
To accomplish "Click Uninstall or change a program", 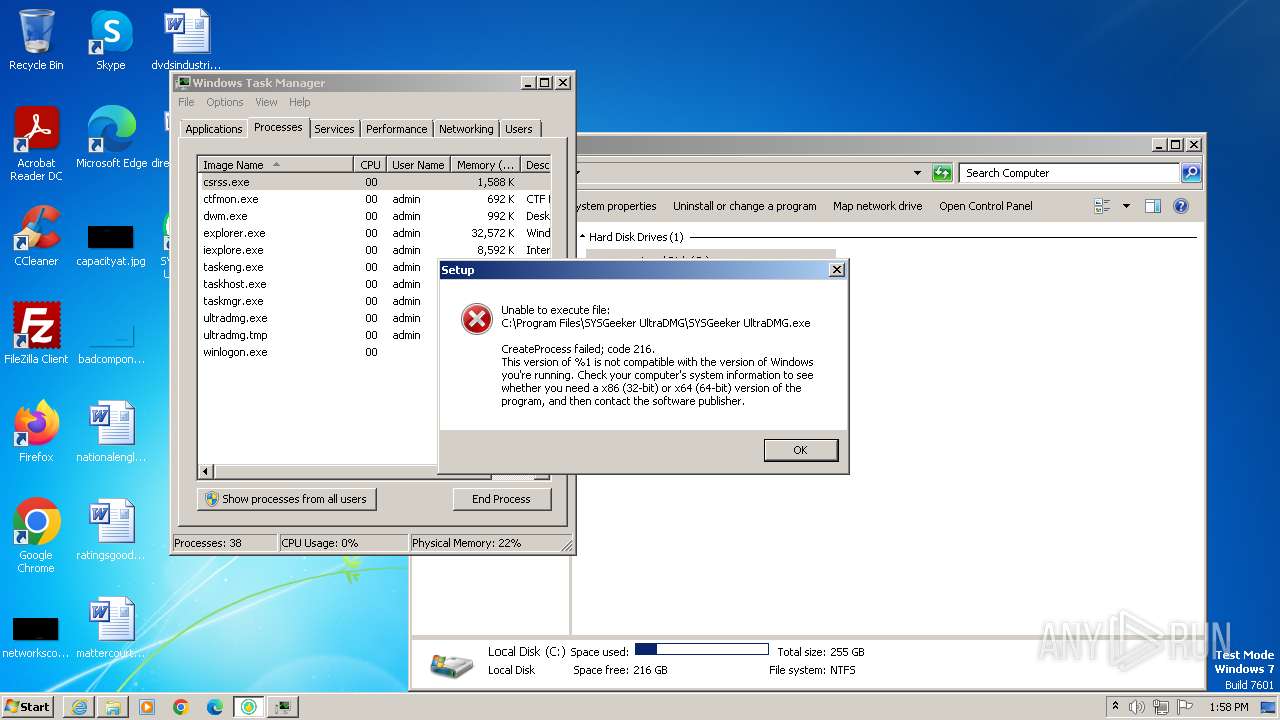I will point(744,206).
